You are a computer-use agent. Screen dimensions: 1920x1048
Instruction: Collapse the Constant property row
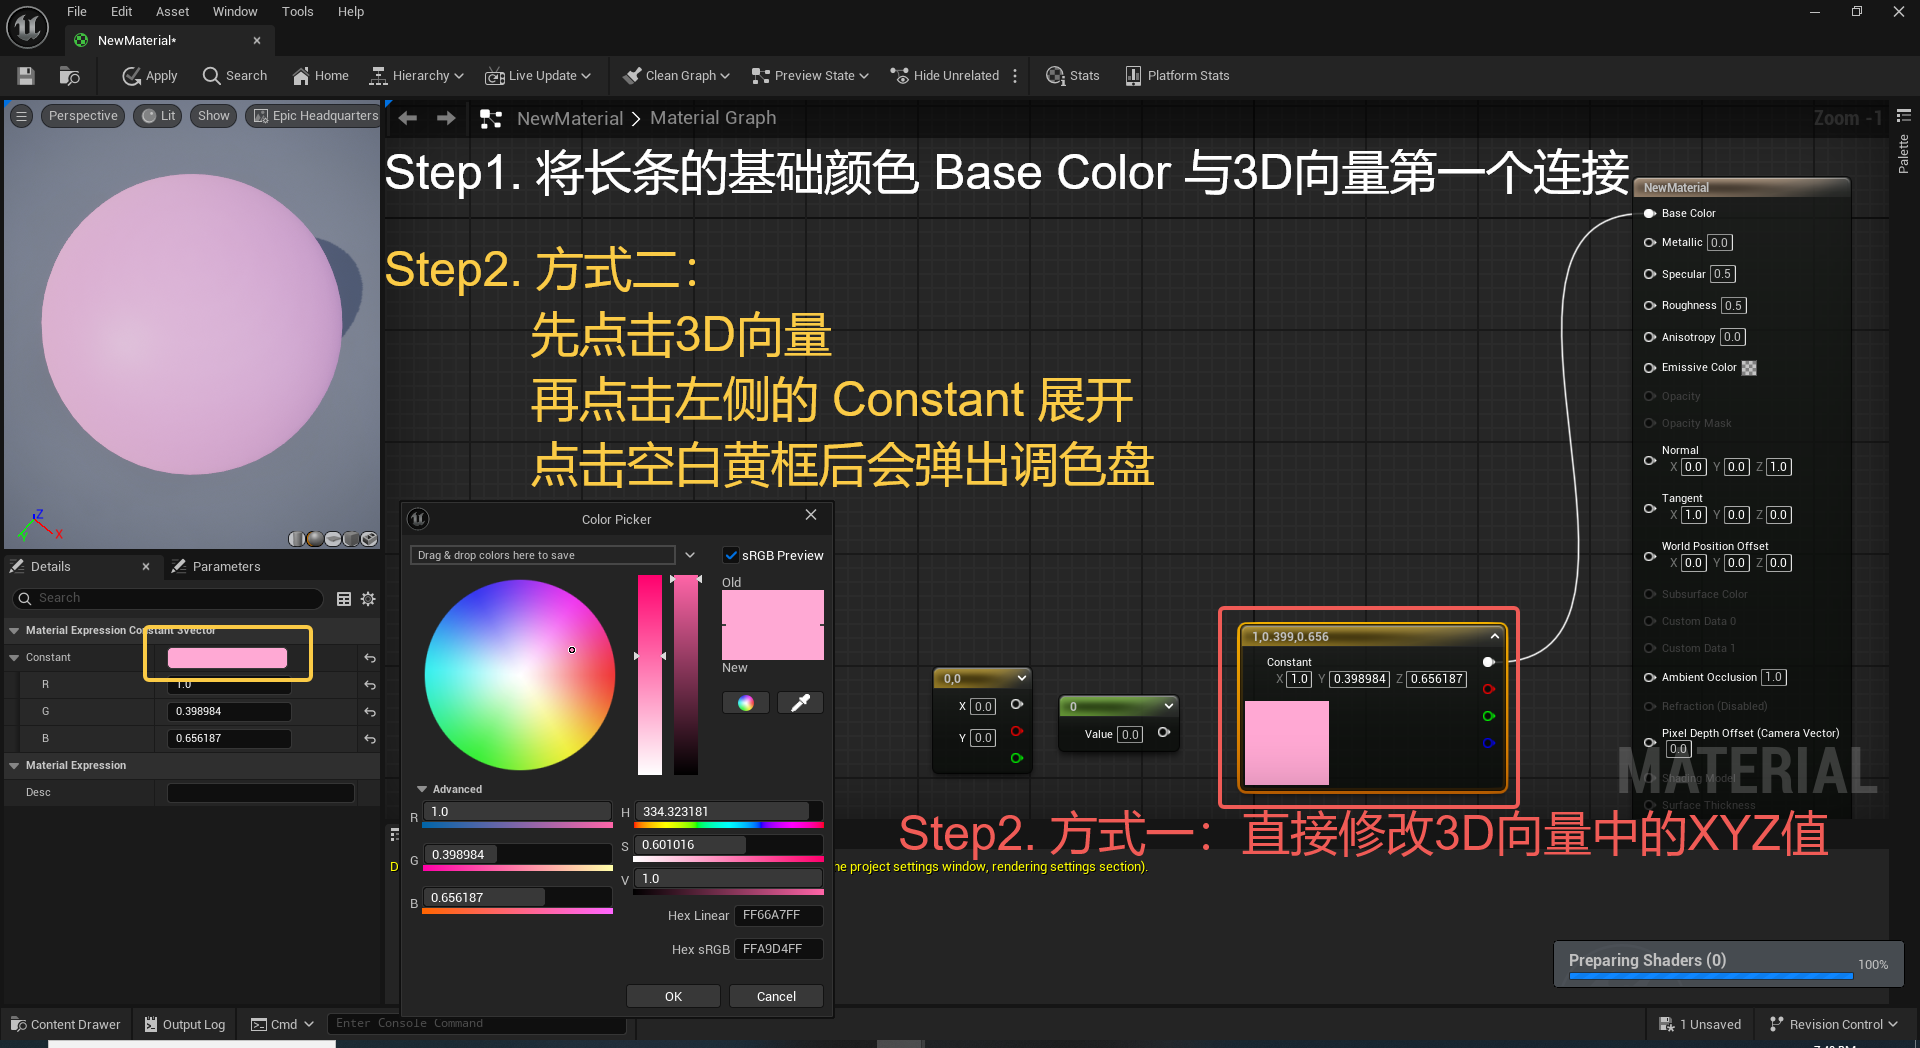14,658
